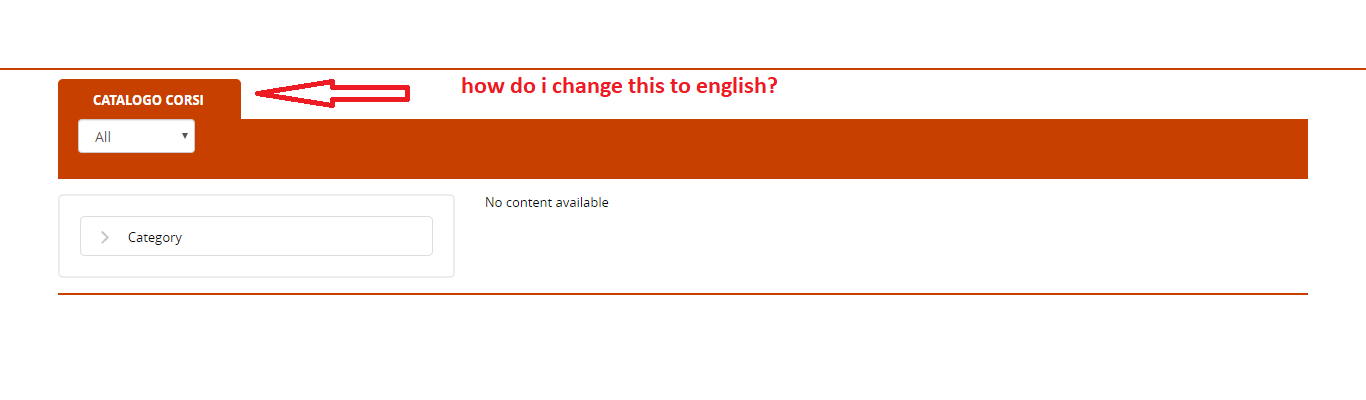
Task: Click the Category label text
Action: pos(155,237)
